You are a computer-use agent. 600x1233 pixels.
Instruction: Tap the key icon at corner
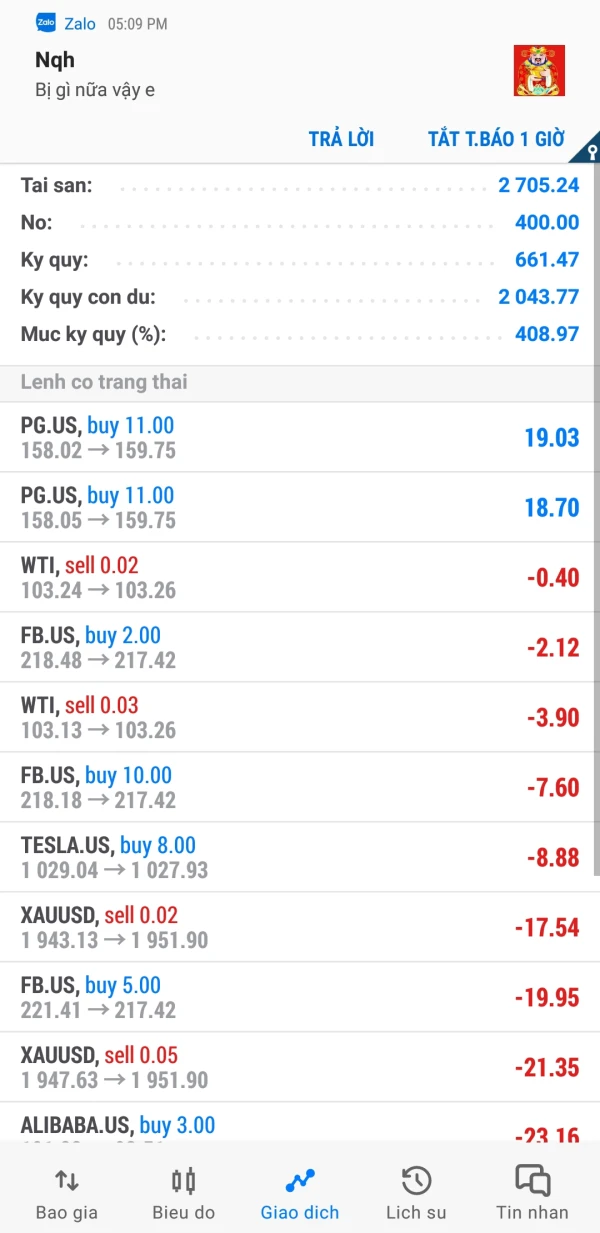(x=592, y=152)
